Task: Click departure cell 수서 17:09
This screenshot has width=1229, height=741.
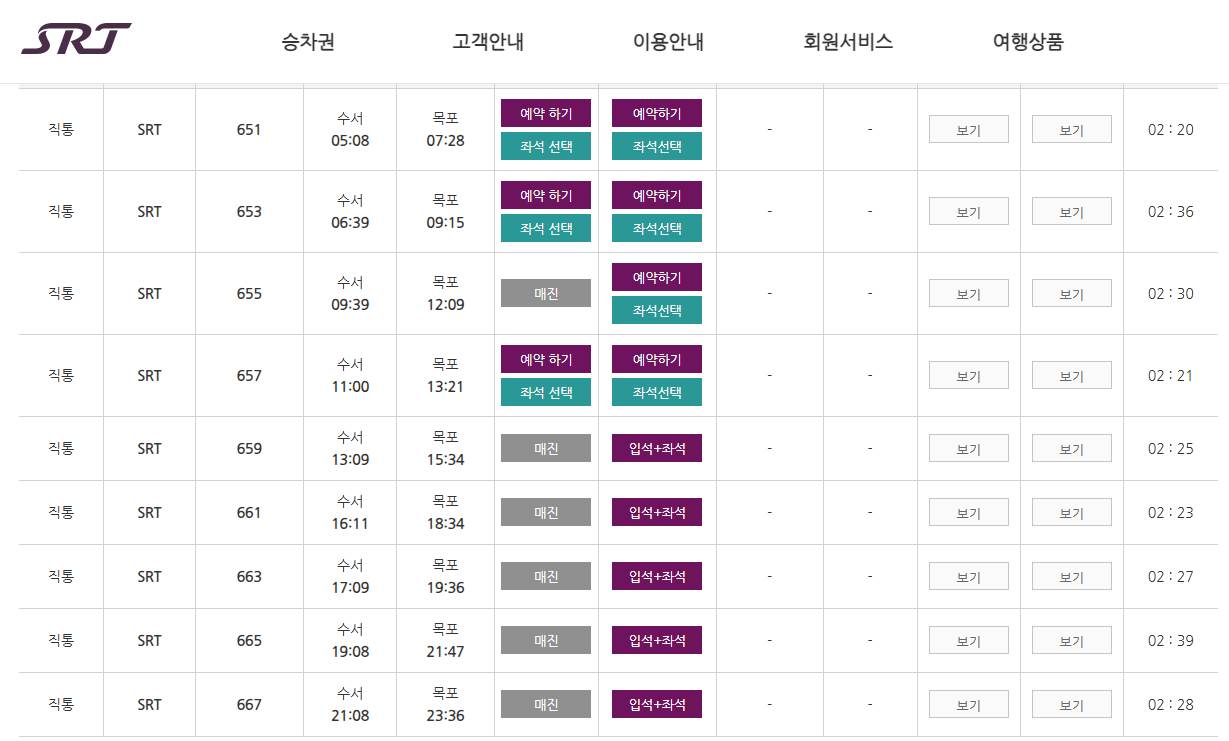Action: [x=350, y=576]
